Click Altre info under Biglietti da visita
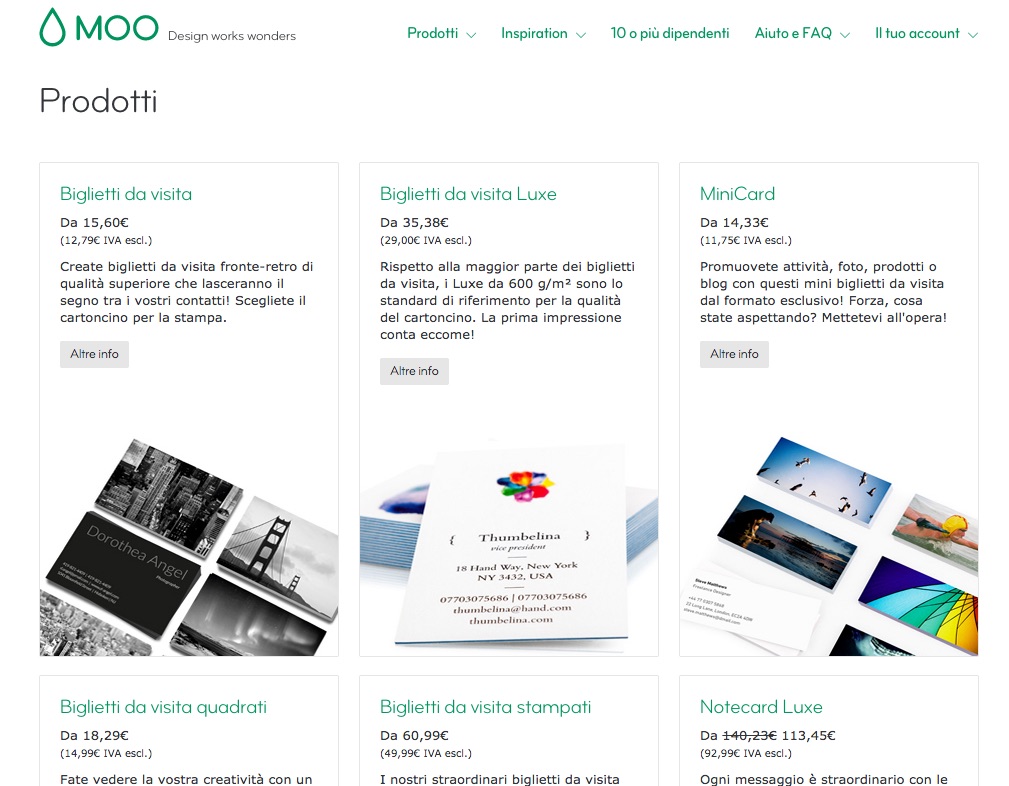 (x=94, y=354)
